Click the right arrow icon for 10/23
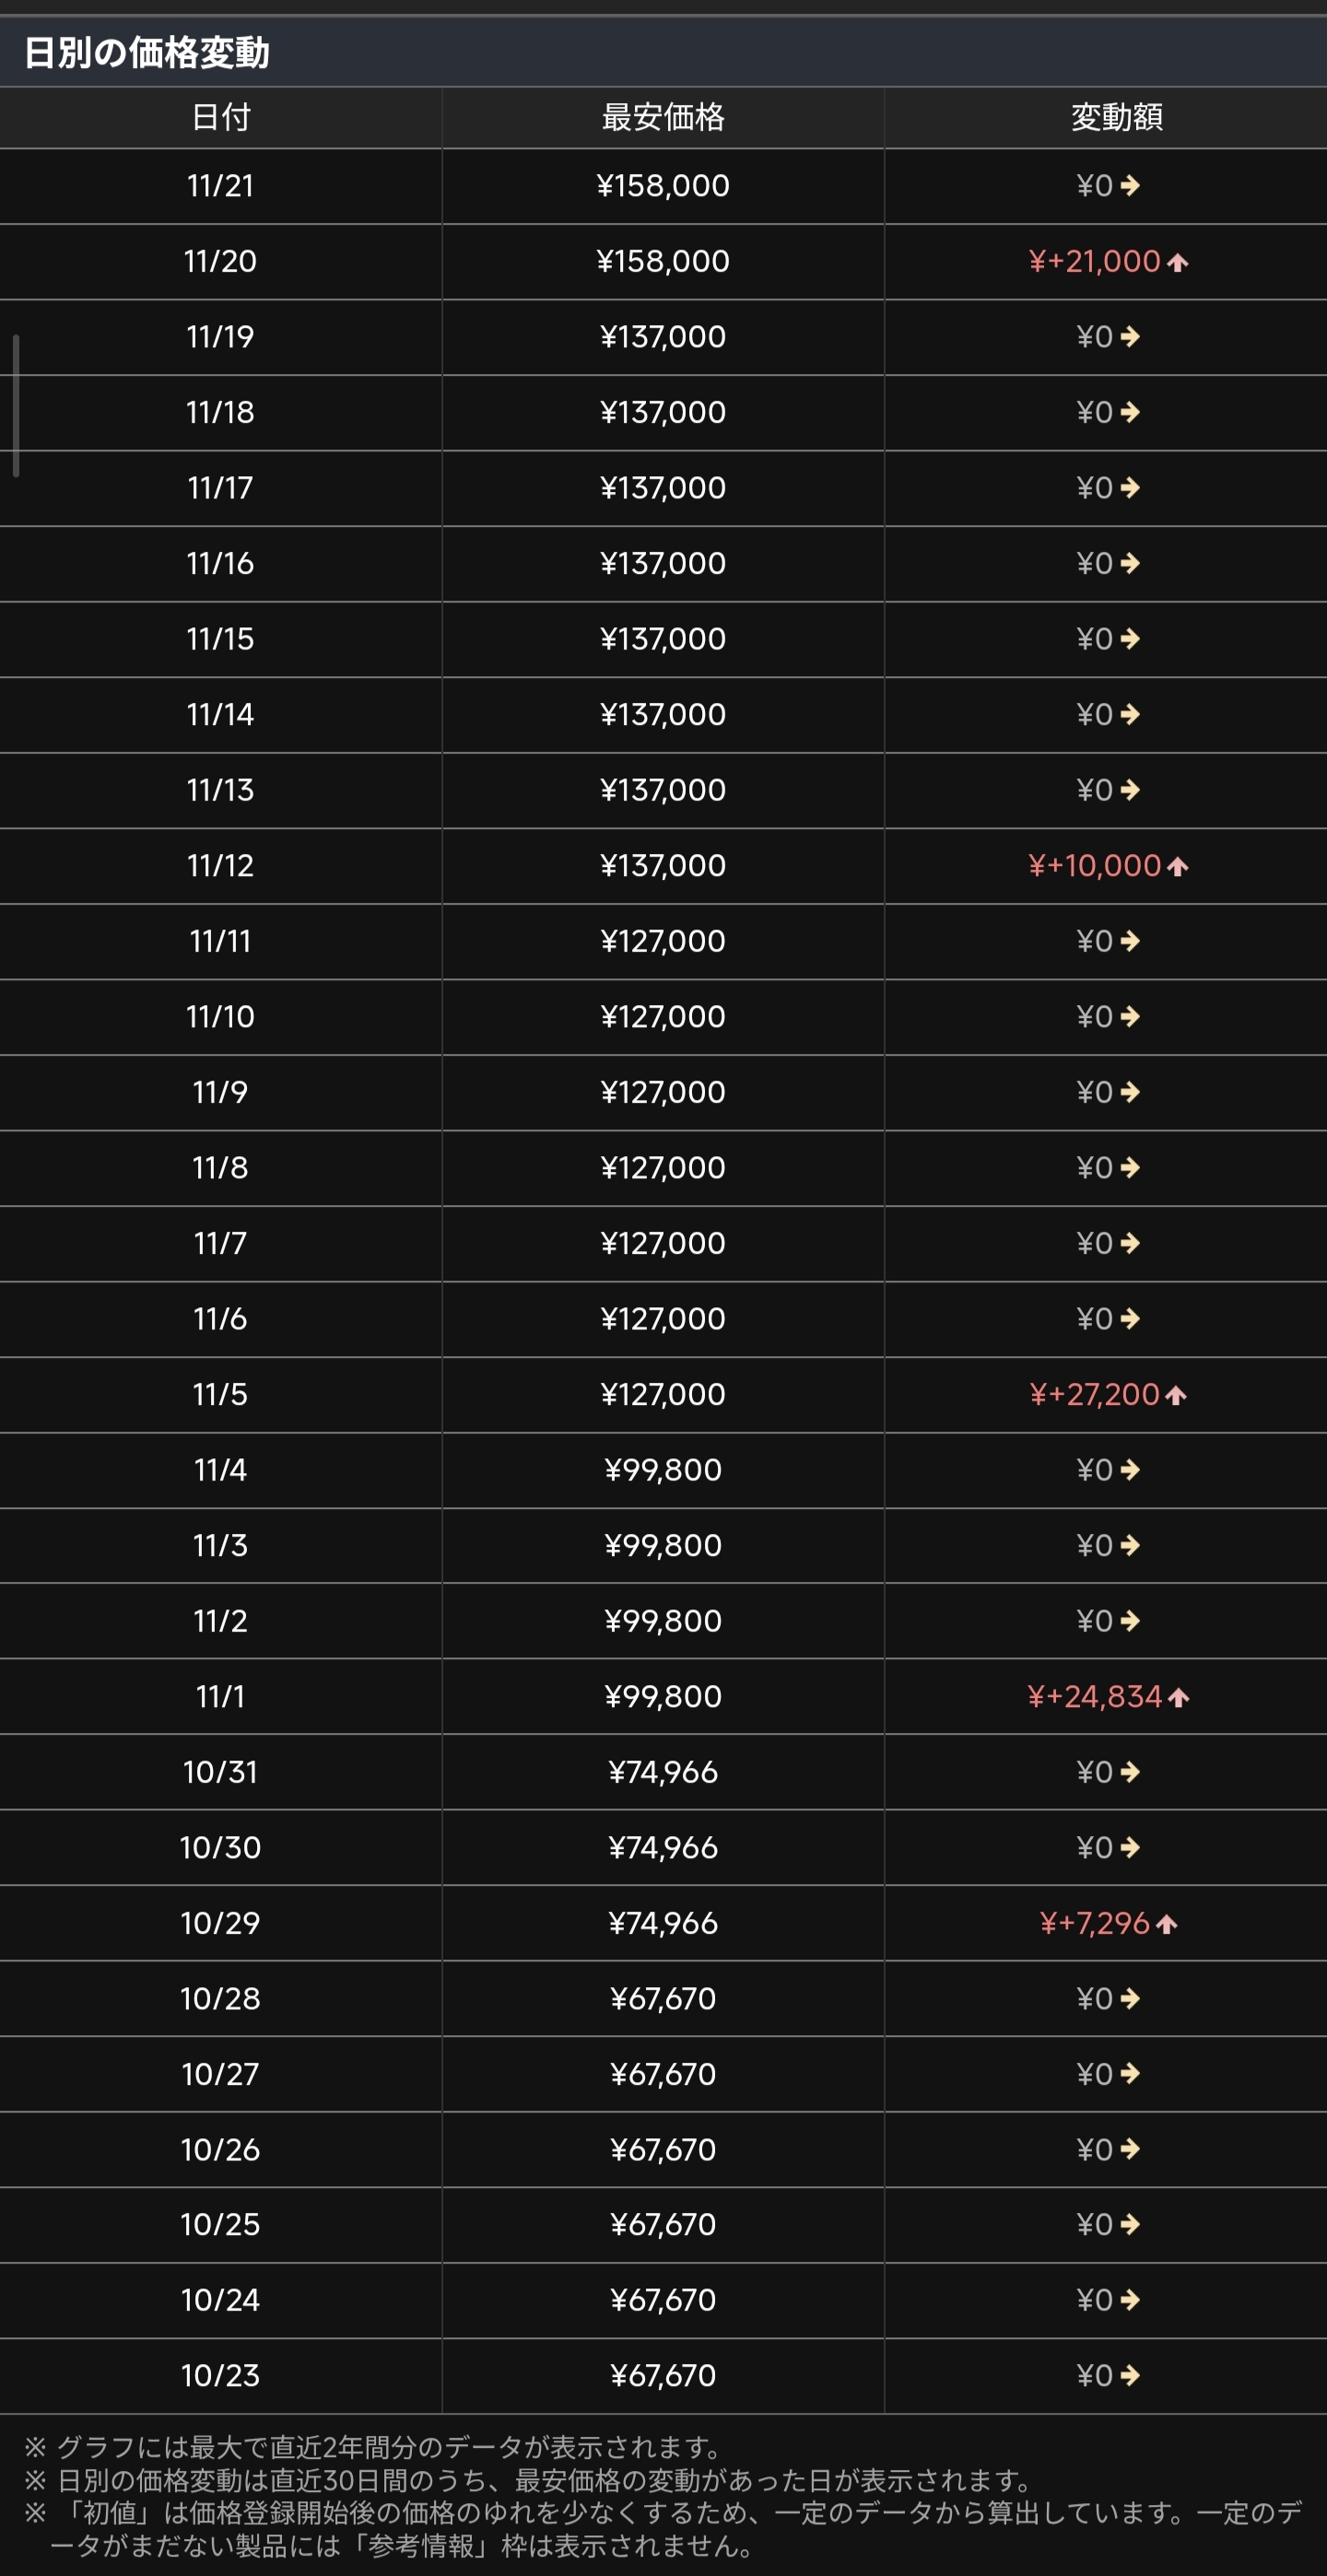This screenshot has height=2576, width=1327. 1130,2375
